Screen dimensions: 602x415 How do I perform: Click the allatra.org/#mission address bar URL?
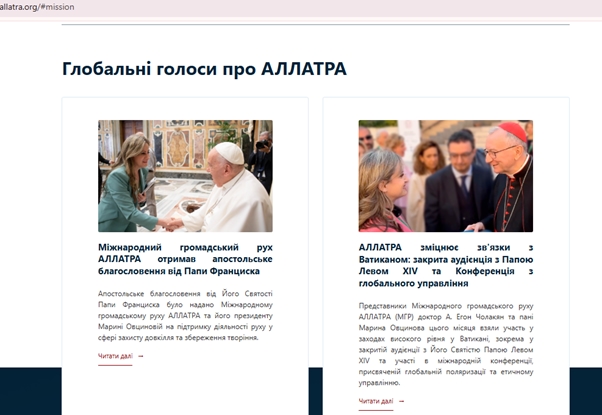click(37, 7)
